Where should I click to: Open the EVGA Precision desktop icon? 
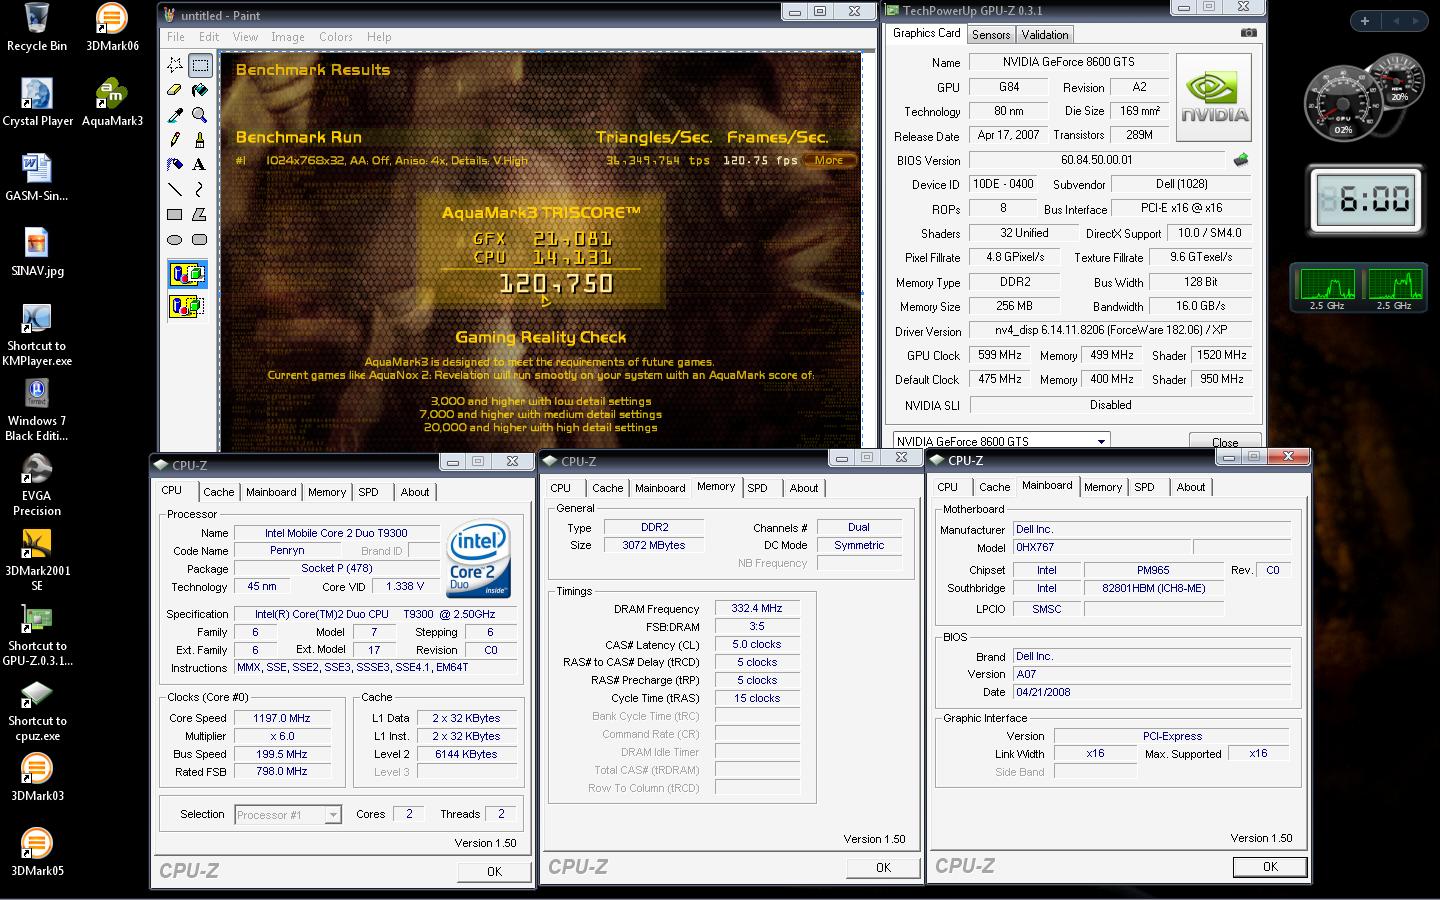[37, 486]
